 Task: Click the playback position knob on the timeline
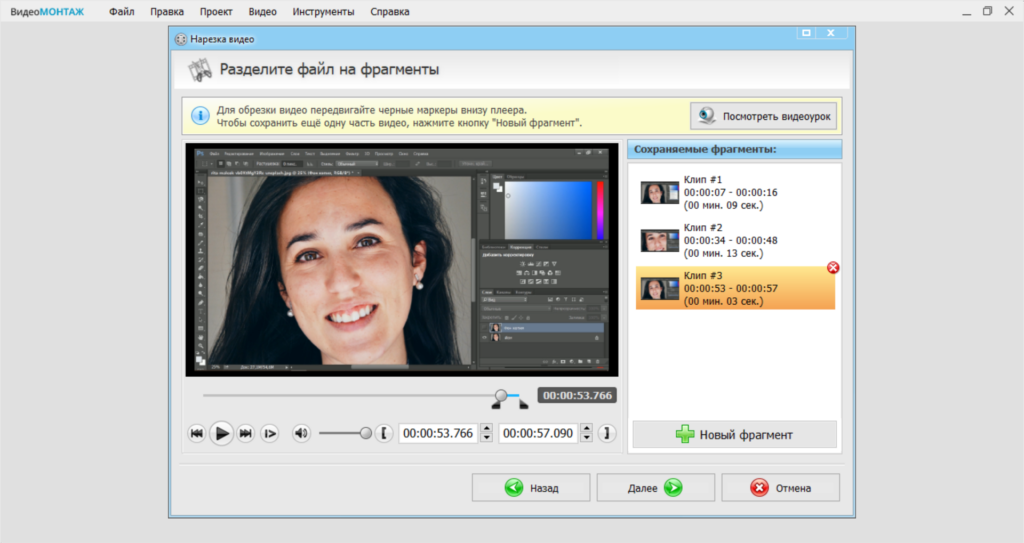click(x=501, y=395)
